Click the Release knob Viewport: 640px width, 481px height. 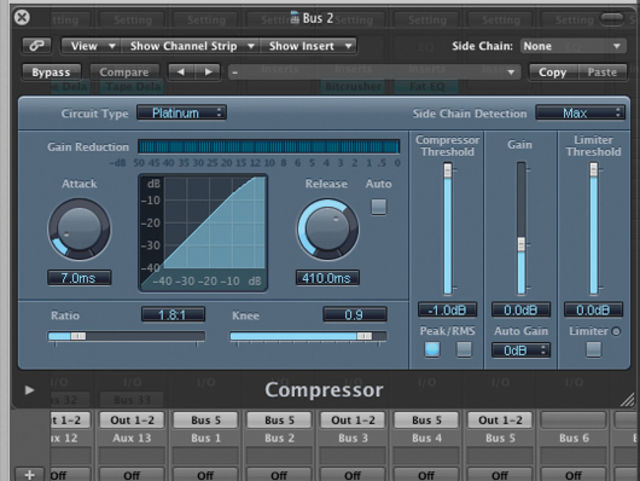(328, 229)
